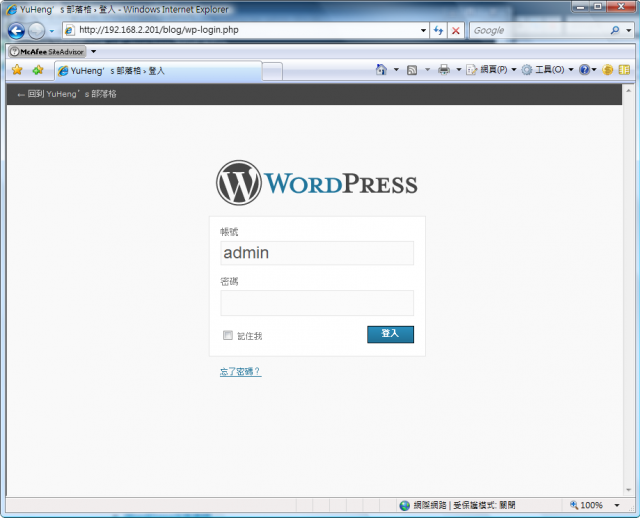Image resolution: width=640 pixels, height=518 pixels.
Task: Click the scrollbar down arrow
Action: click(x=629, y=490)
